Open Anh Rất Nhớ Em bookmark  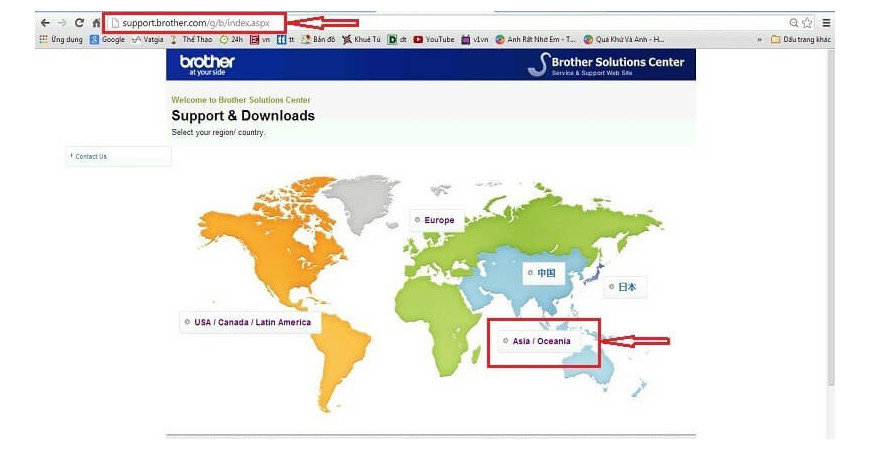click(535, 39)
